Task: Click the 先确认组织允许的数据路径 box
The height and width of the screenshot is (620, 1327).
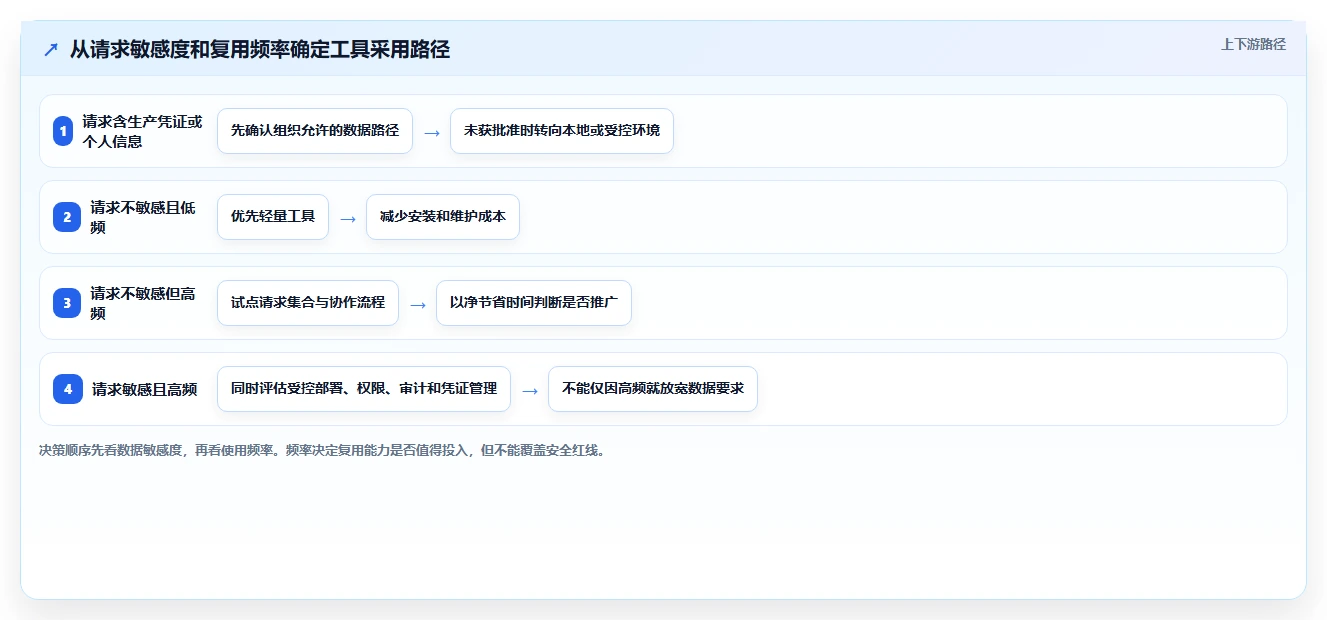Action: click(x=315, y=131)
